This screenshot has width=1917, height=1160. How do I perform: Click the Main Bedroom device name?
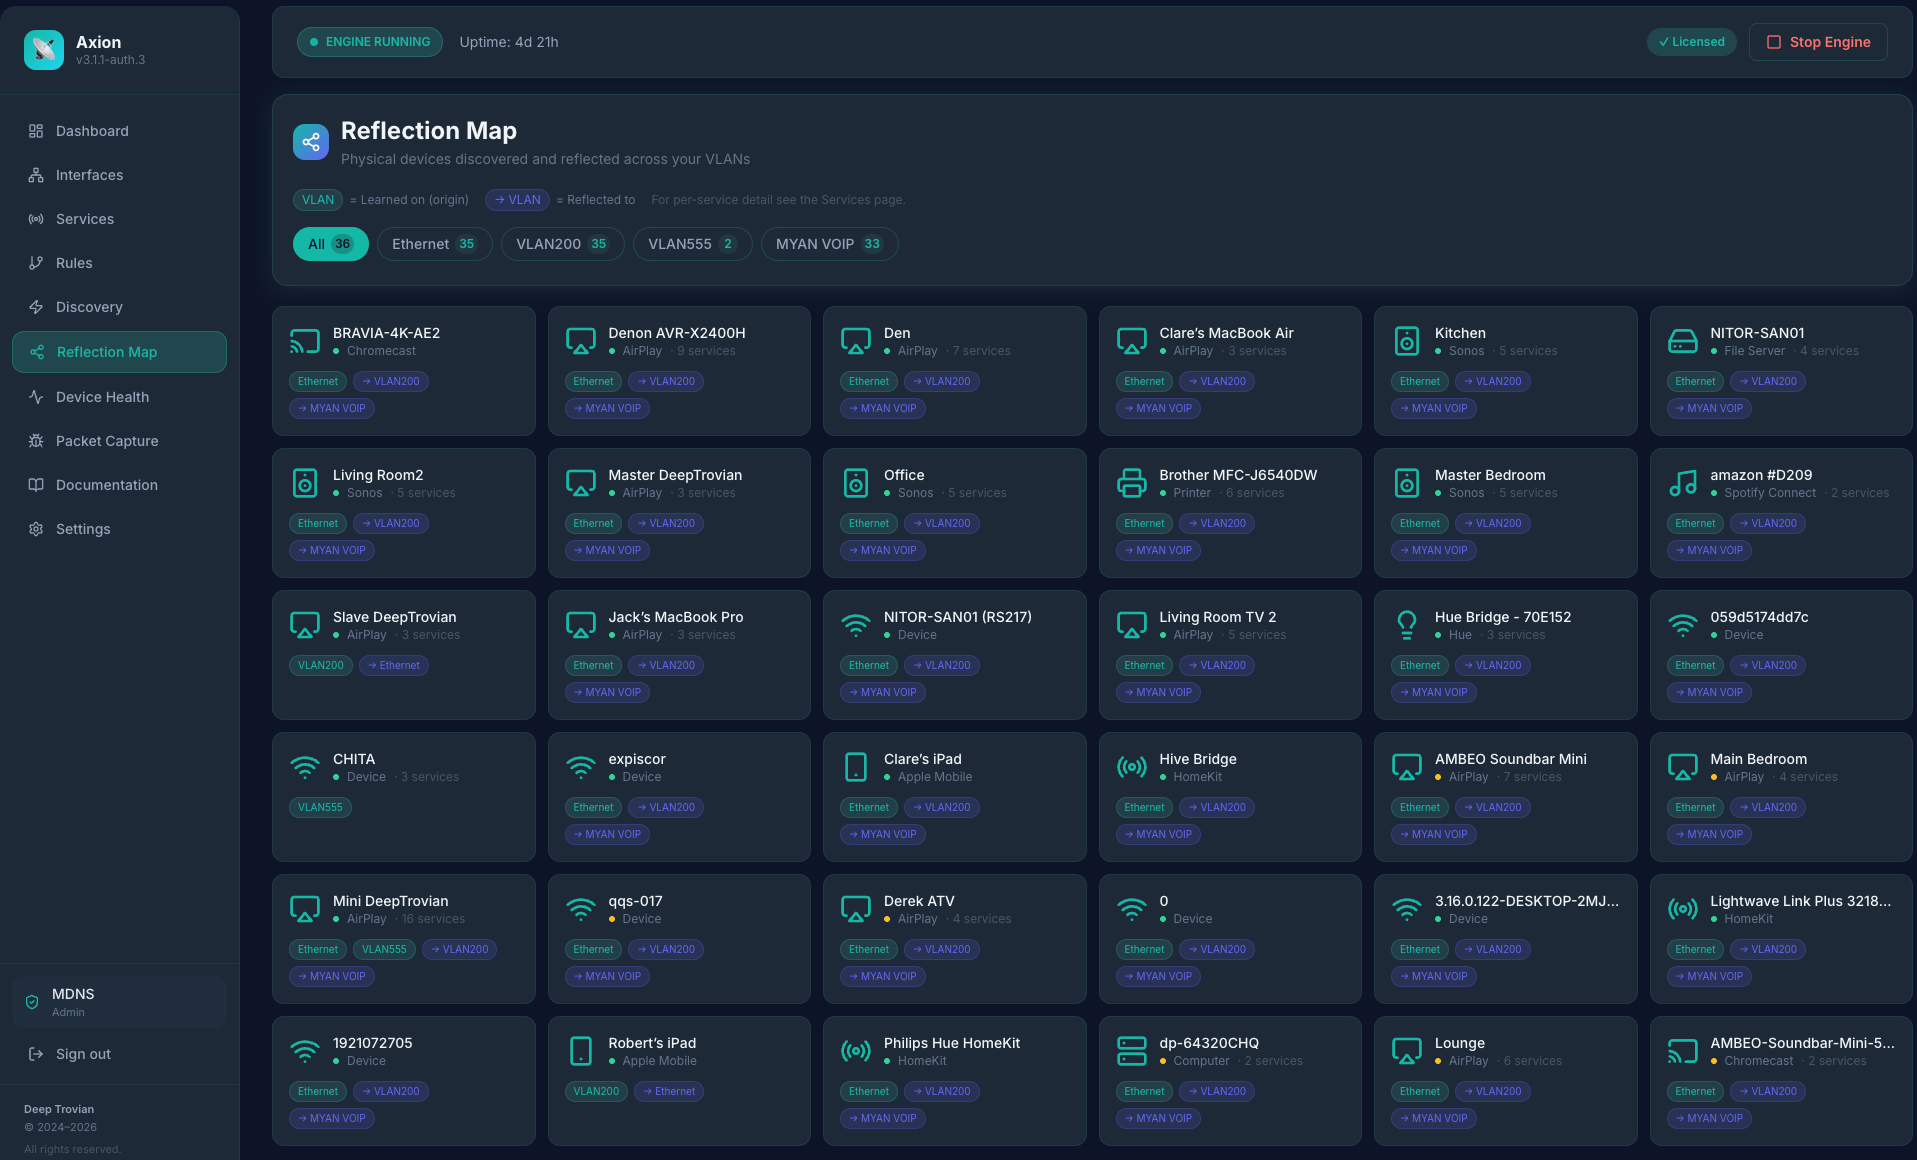pyautogui.click(x=1758, y=759)
